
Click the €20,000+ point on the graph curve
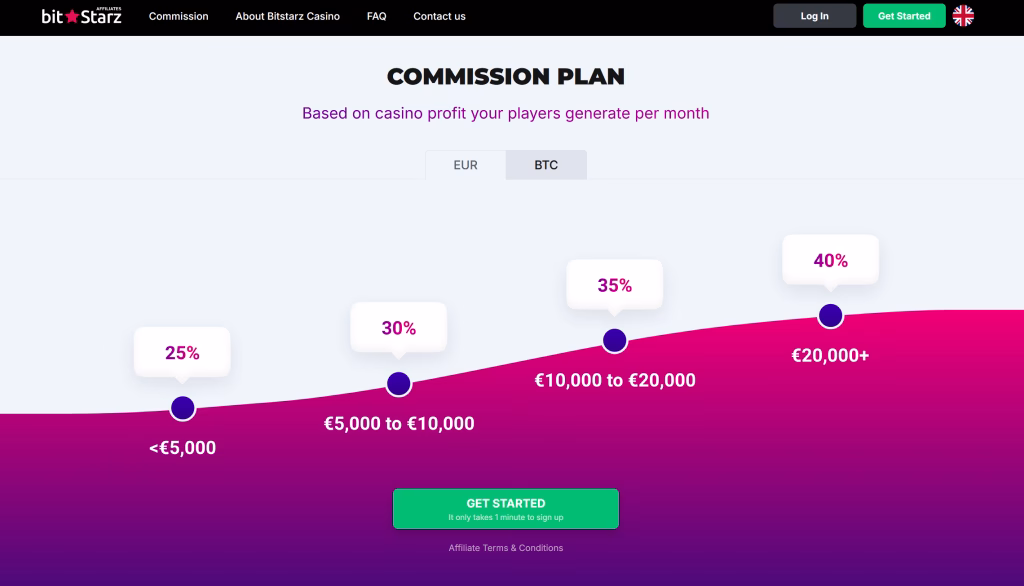[x=830, y=314]
